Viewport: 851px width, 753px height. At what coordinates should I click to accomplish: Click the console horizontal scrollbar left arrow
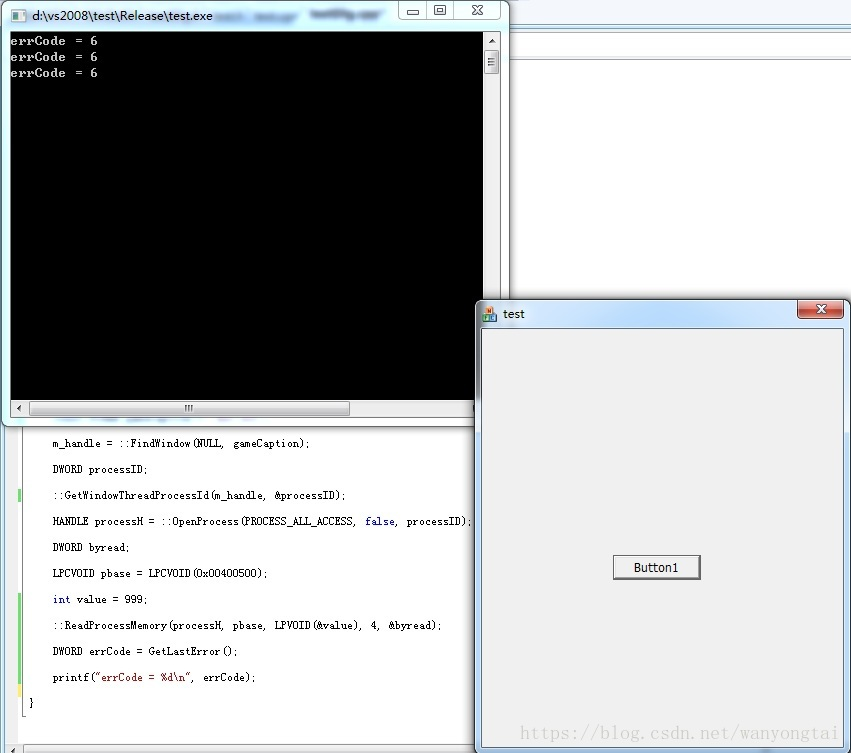click(19, 408)
